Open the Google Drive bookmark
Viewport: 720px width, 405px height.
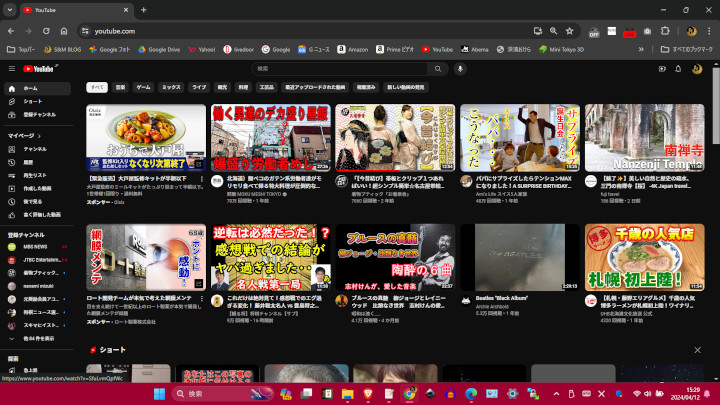point(159,49)
